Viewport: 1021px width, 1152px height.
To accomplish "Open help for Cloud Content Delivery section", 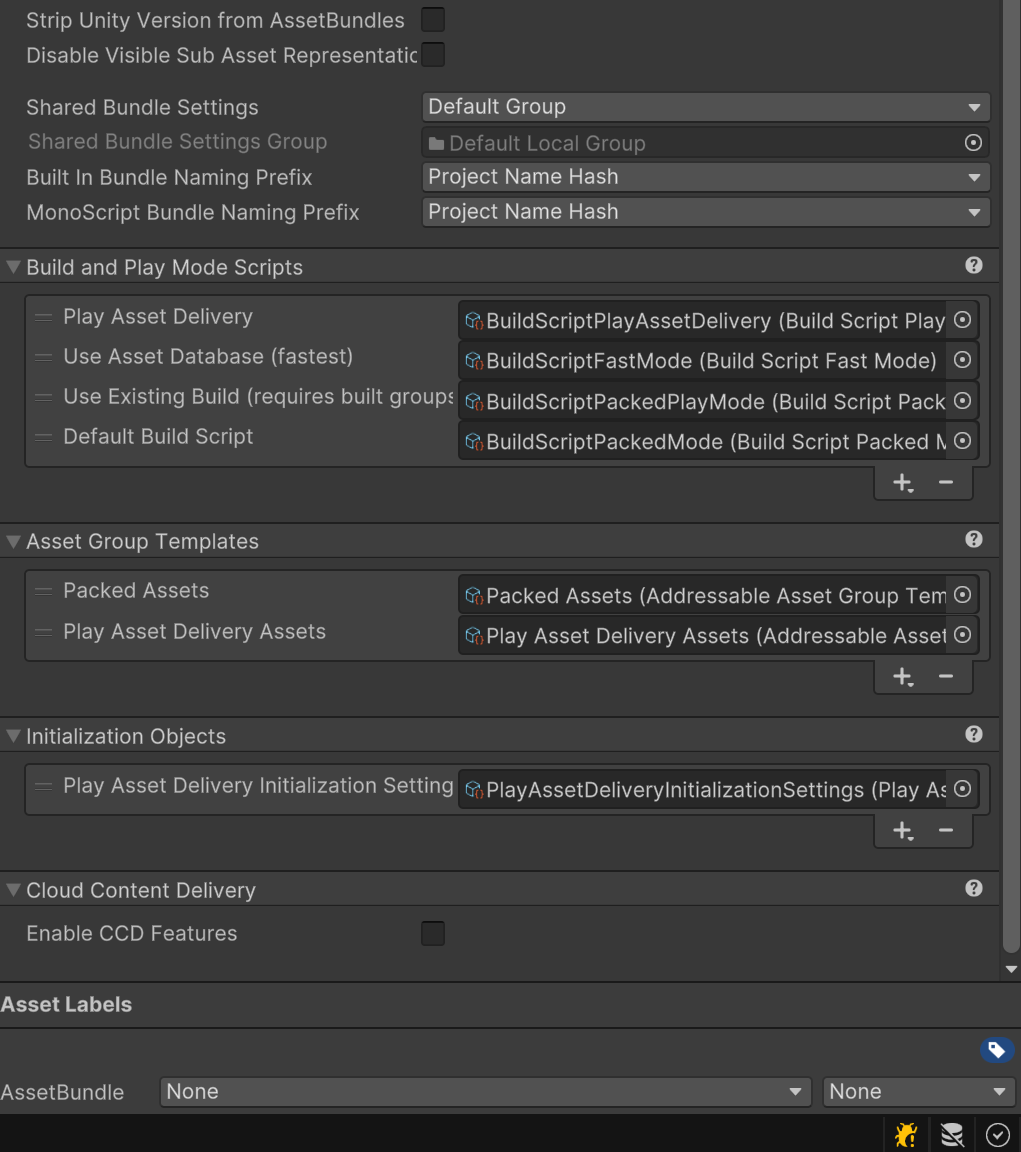I will pos(973,888).
